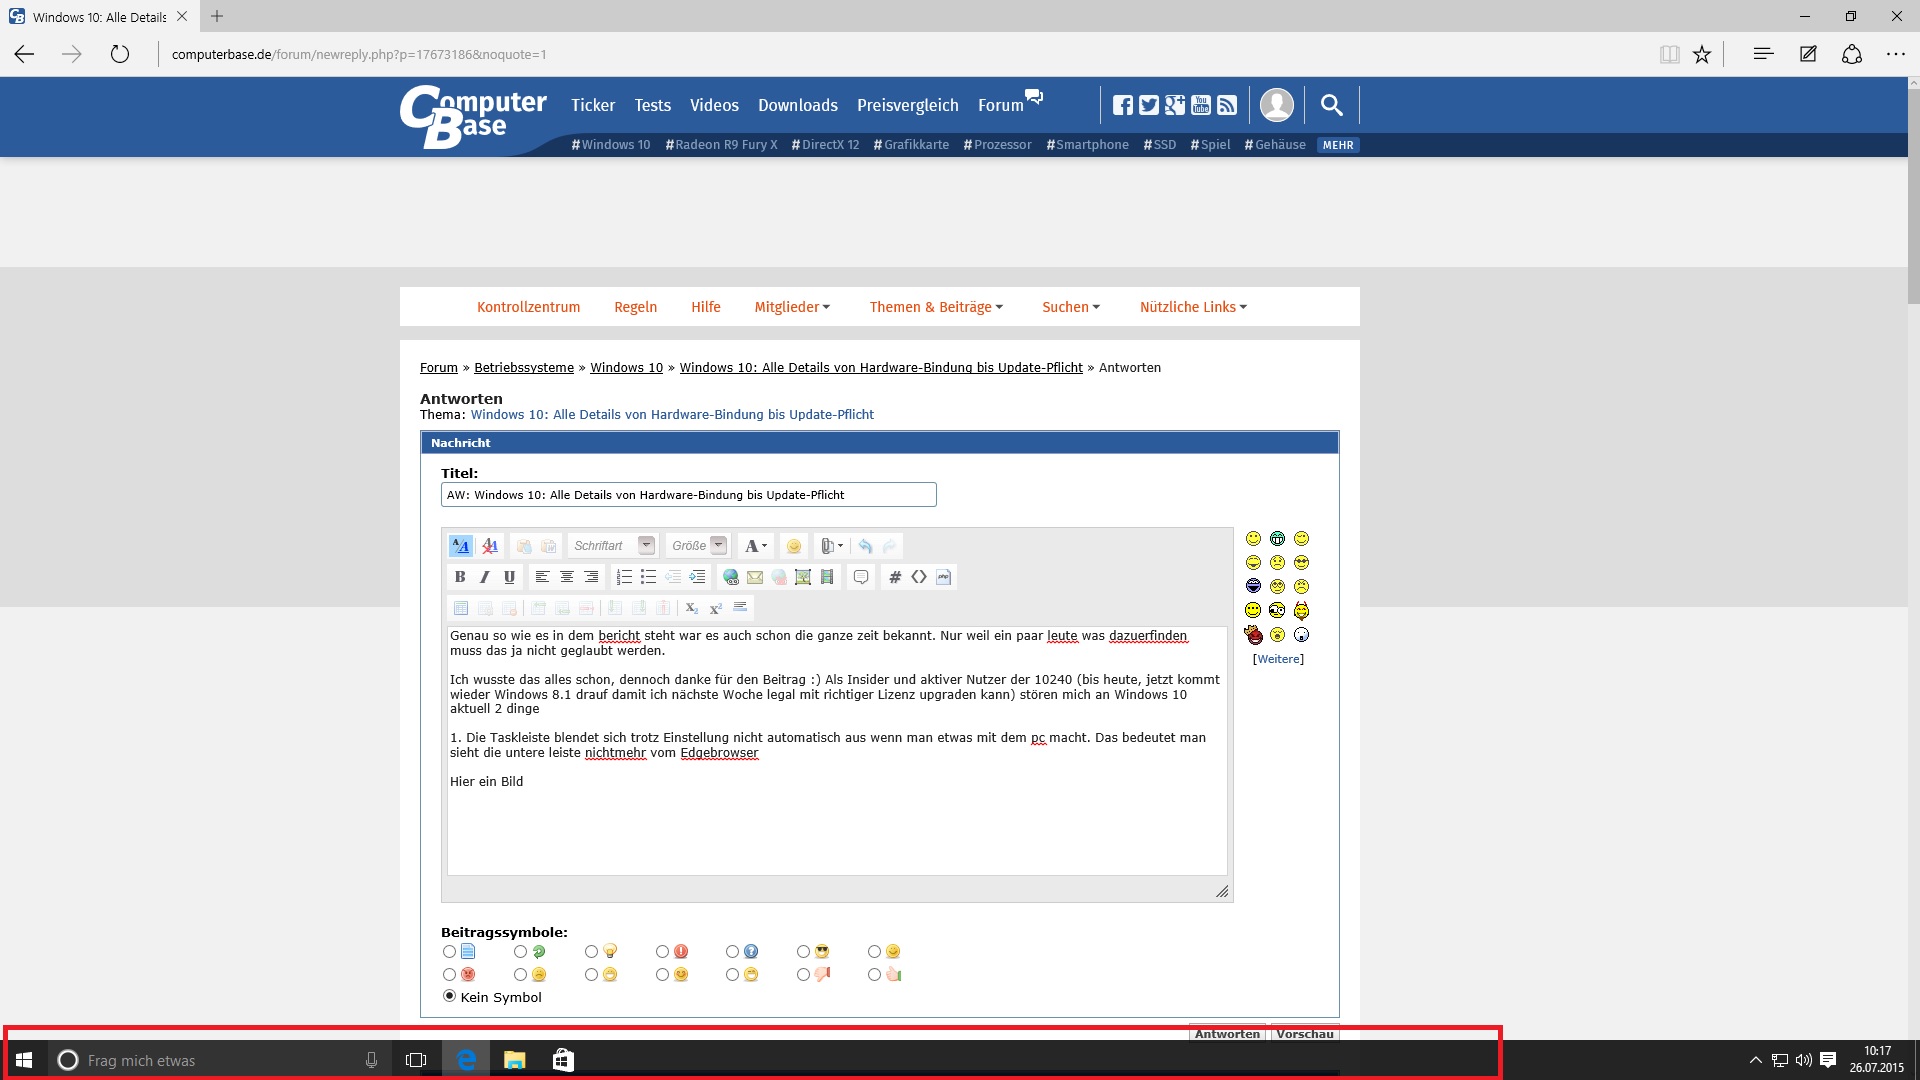Apply superscript formatting

[716, 608]
